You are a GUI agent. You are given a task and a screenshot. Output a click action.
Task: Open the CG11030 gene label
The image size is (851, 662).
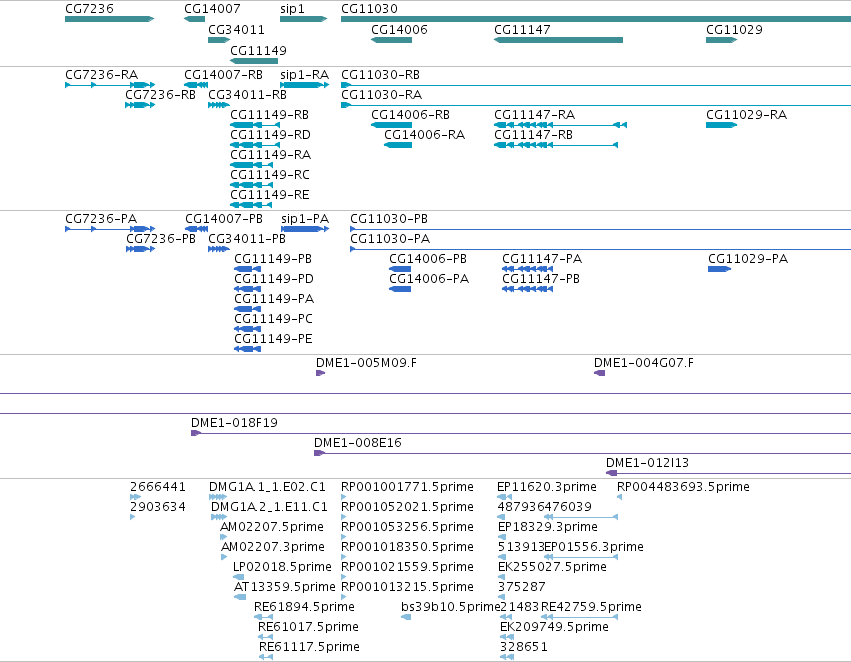click(369, 9)
